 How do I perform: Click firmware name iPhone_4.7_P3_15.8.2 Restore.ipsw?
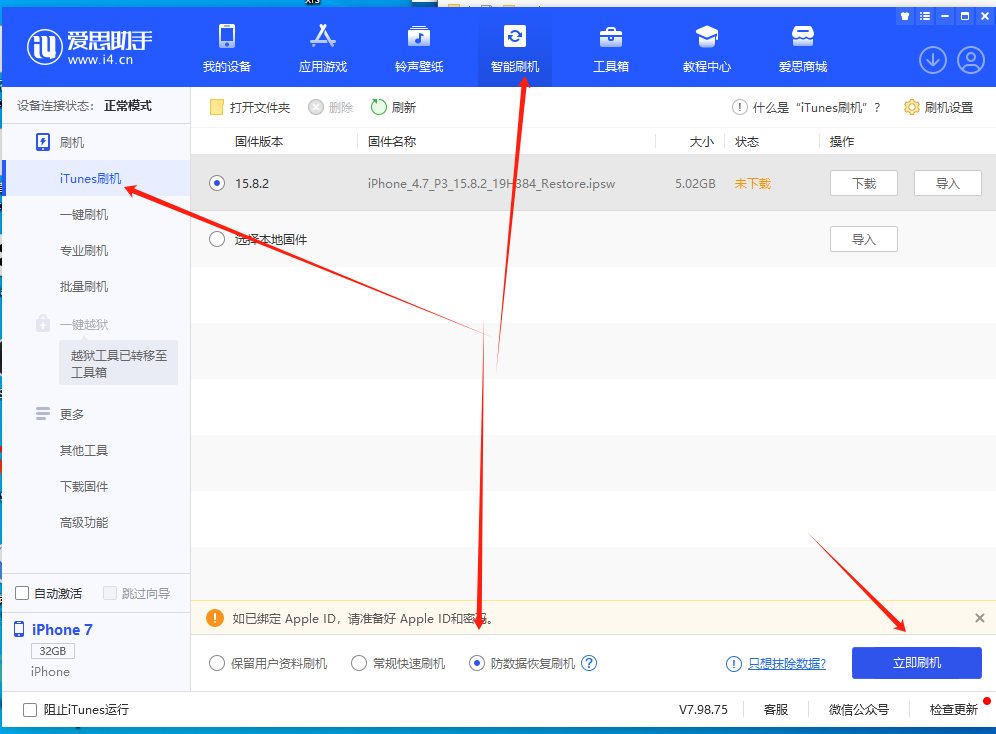point(491,184)
